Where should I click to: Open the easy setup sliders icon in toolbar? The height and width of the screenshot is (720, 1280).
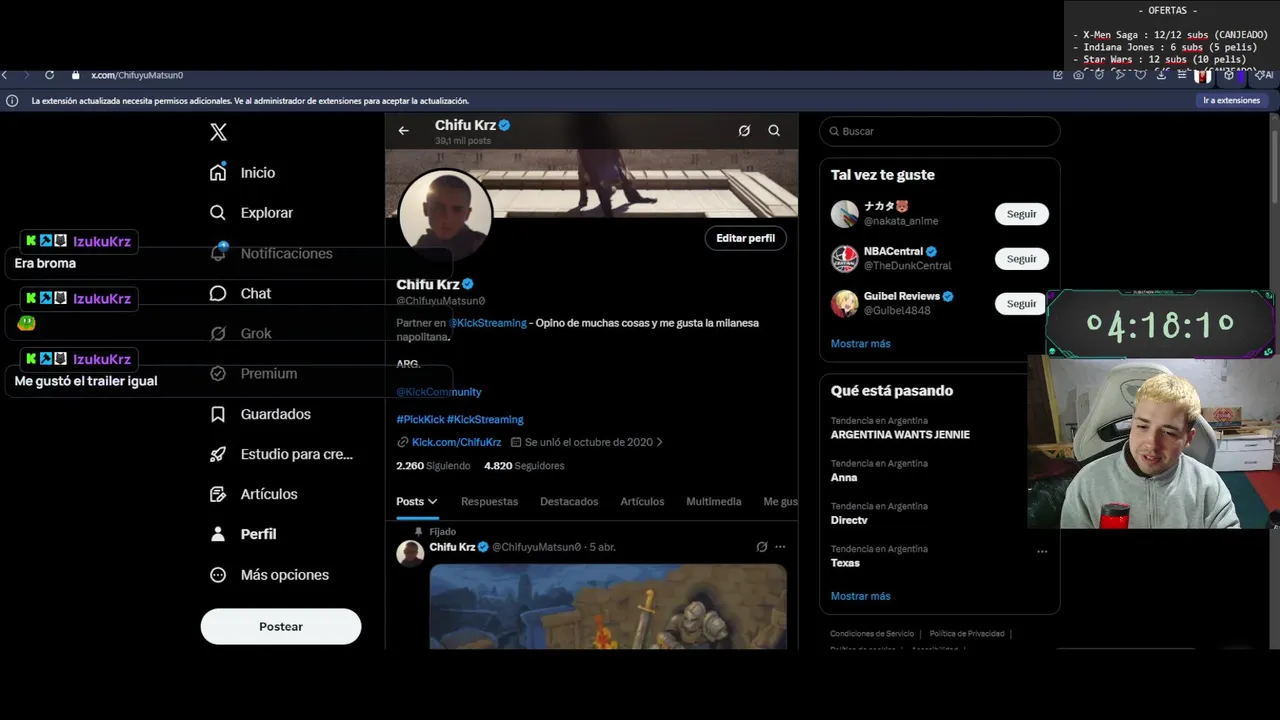[x=1182, y=75]
